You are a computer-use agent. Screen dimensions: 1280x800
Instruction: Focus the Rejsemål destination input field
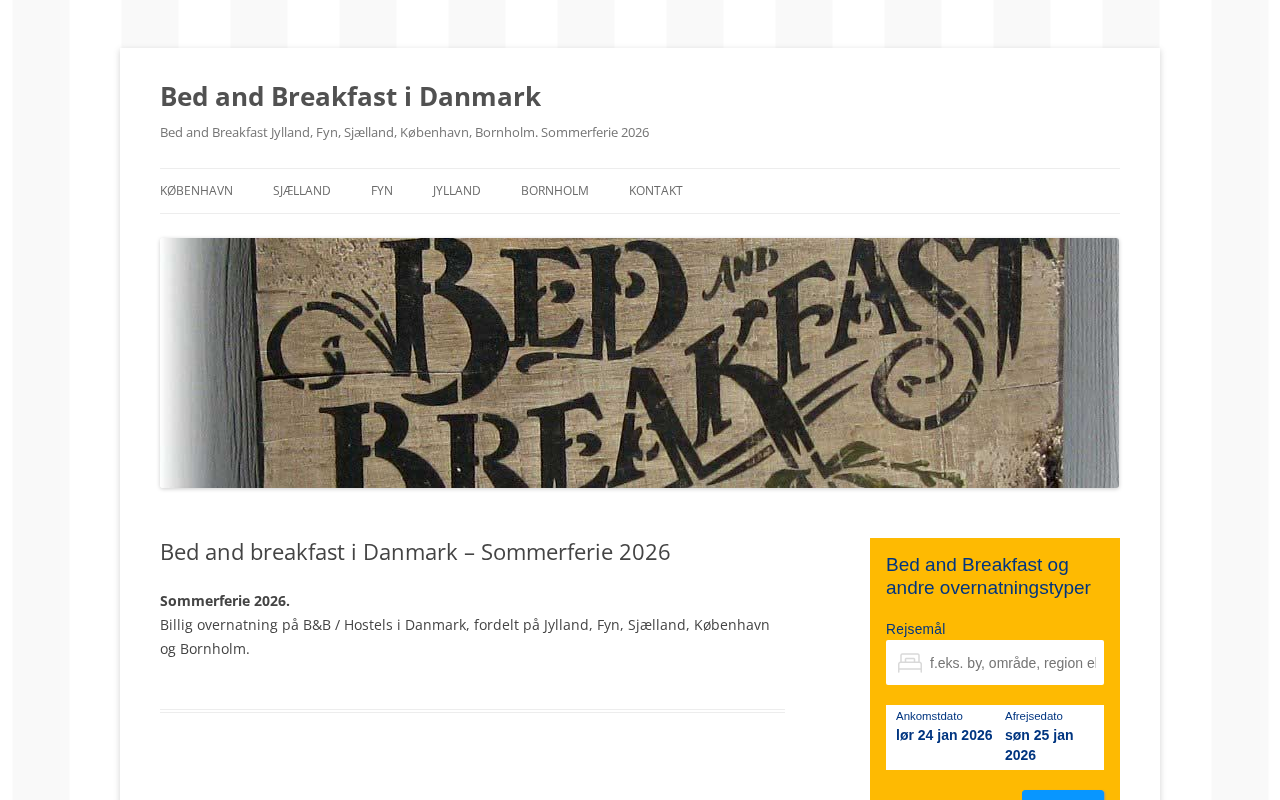click(x=1012, y=663)
